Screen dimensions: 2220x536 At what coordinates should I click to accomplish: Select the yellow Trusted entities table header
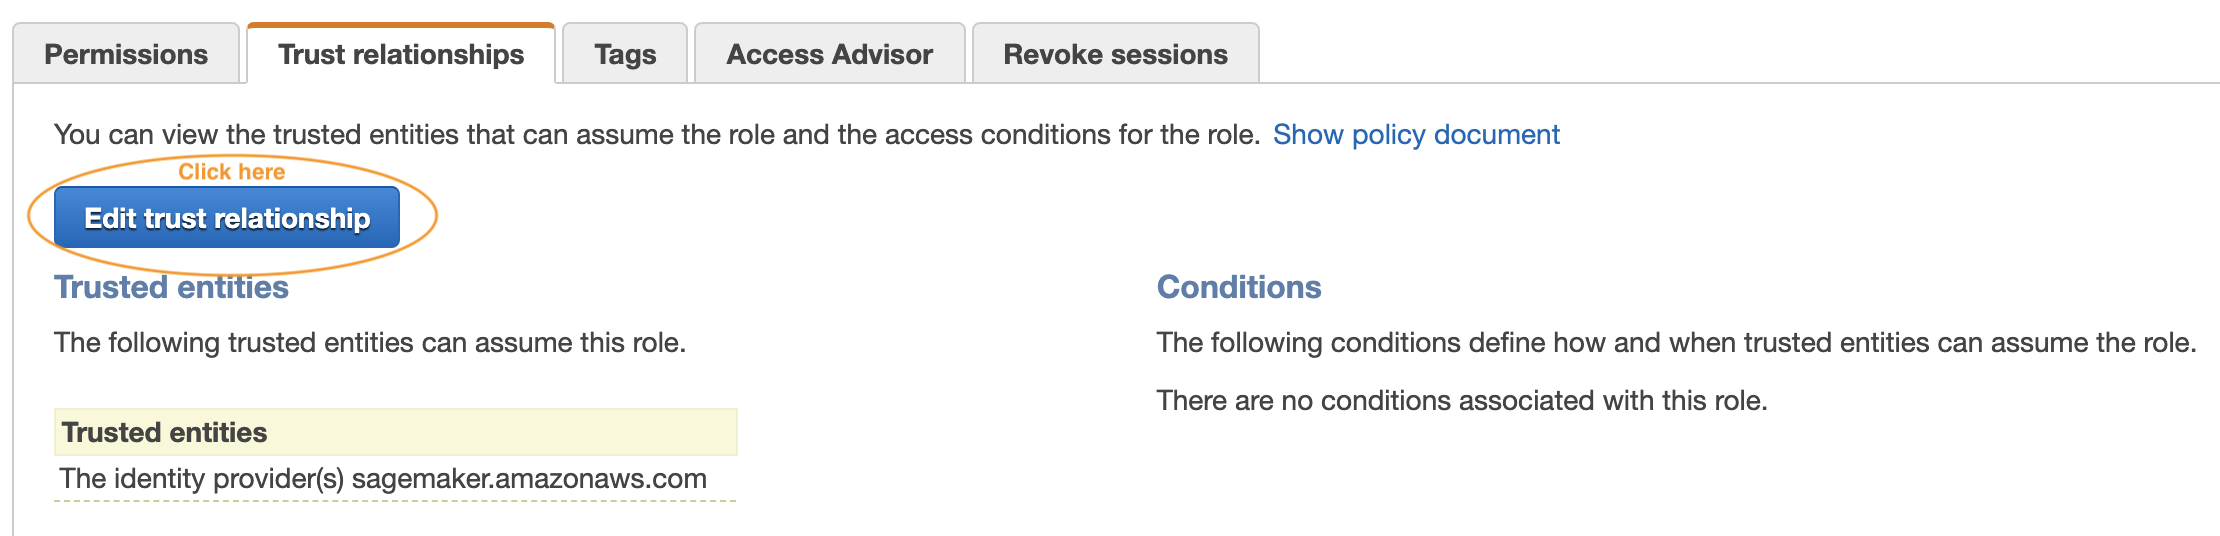coord(396,432)
